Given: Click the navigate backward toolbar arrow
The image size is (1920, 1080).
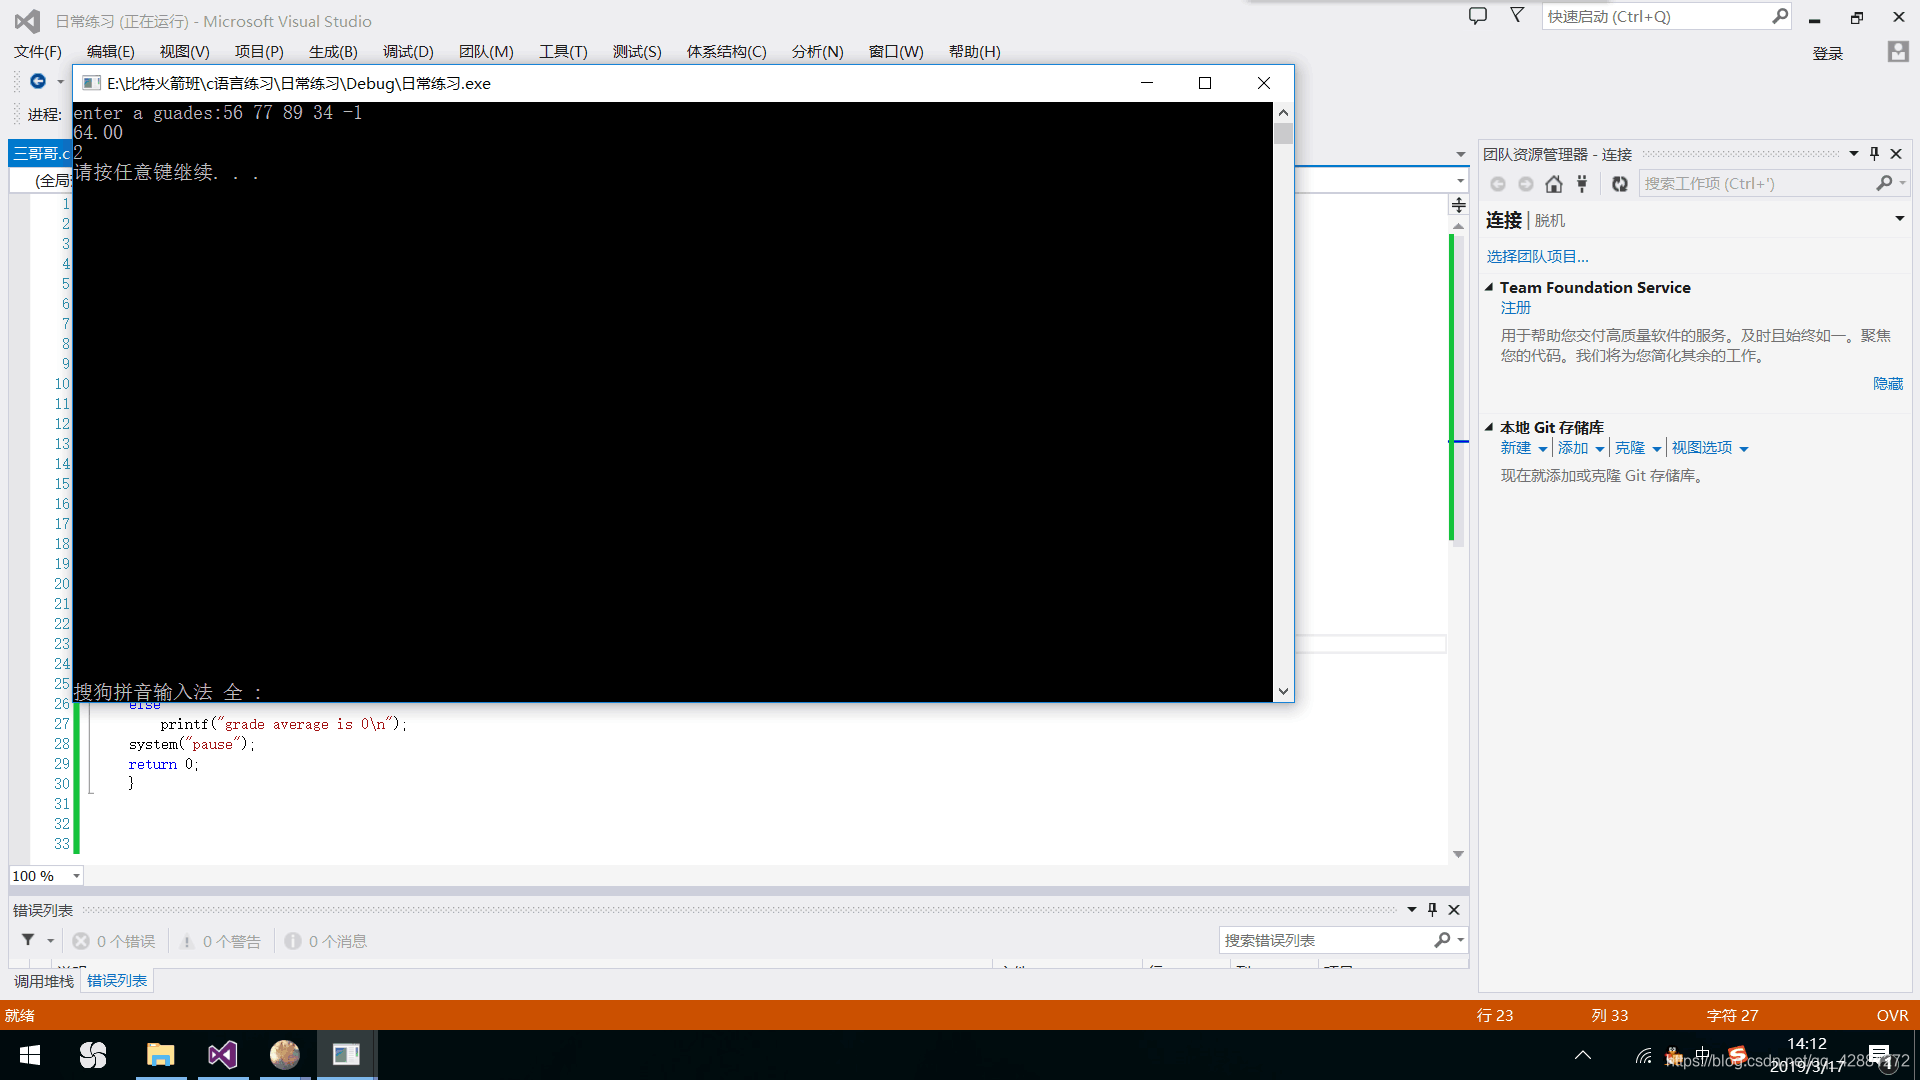Looking at the screenshot, I should tap(38, 81).
